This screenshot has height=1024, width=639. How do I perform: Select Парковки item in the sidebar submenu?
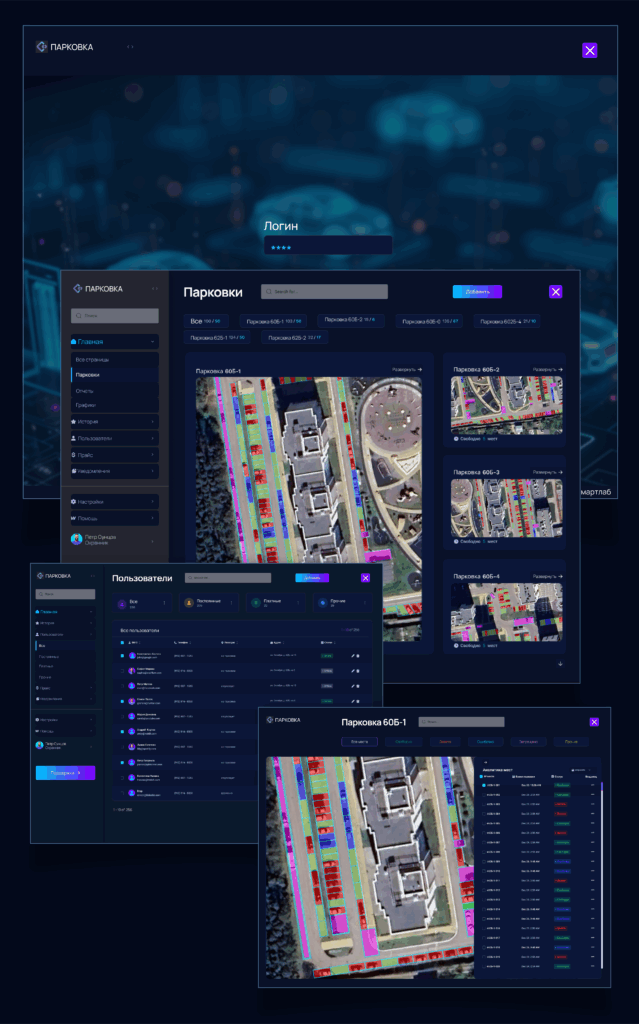(114, 375)
